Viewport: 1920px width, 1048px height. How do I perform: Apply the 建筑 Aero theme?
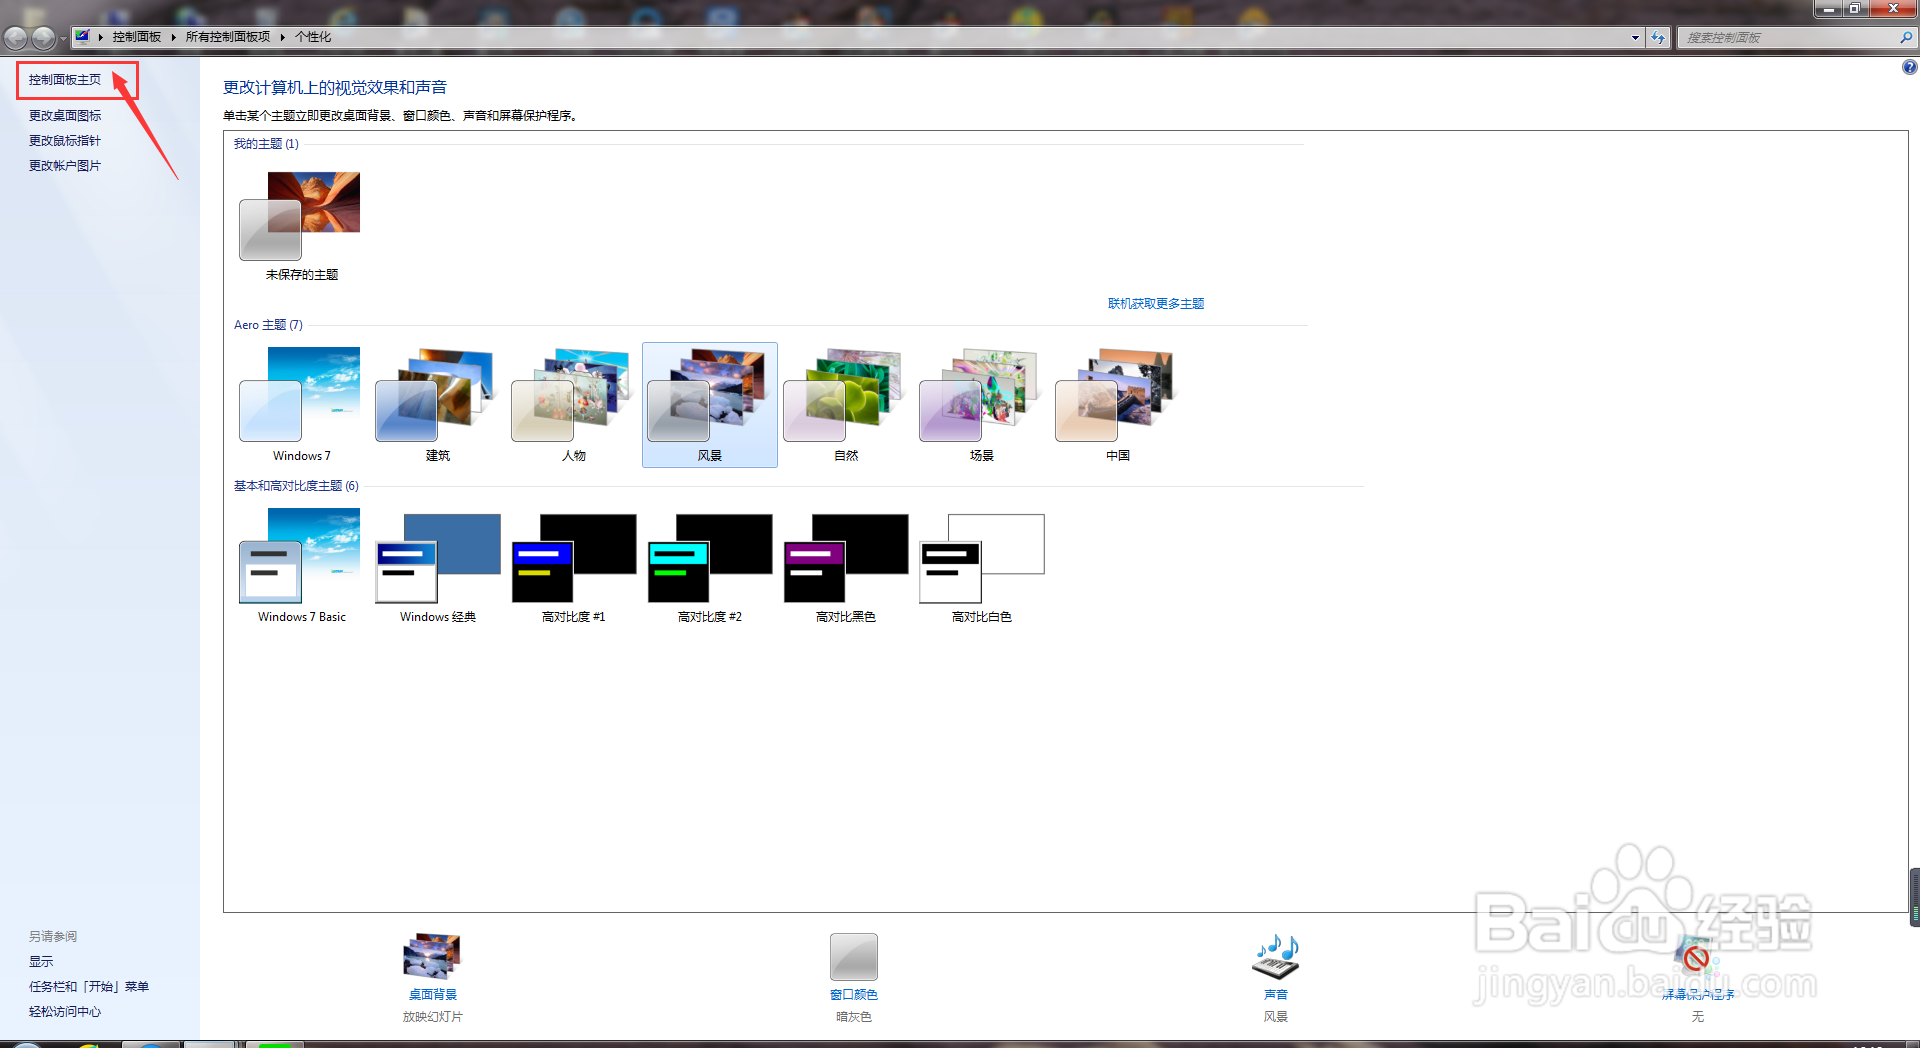click(x=437, y=395)
